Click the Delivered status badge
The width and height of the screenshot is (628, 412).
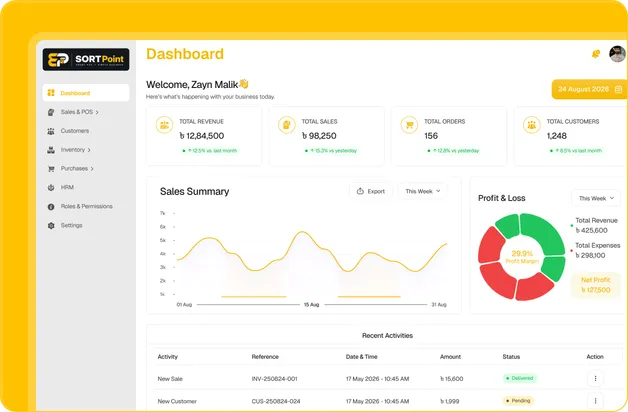click(x=520, y=378)
